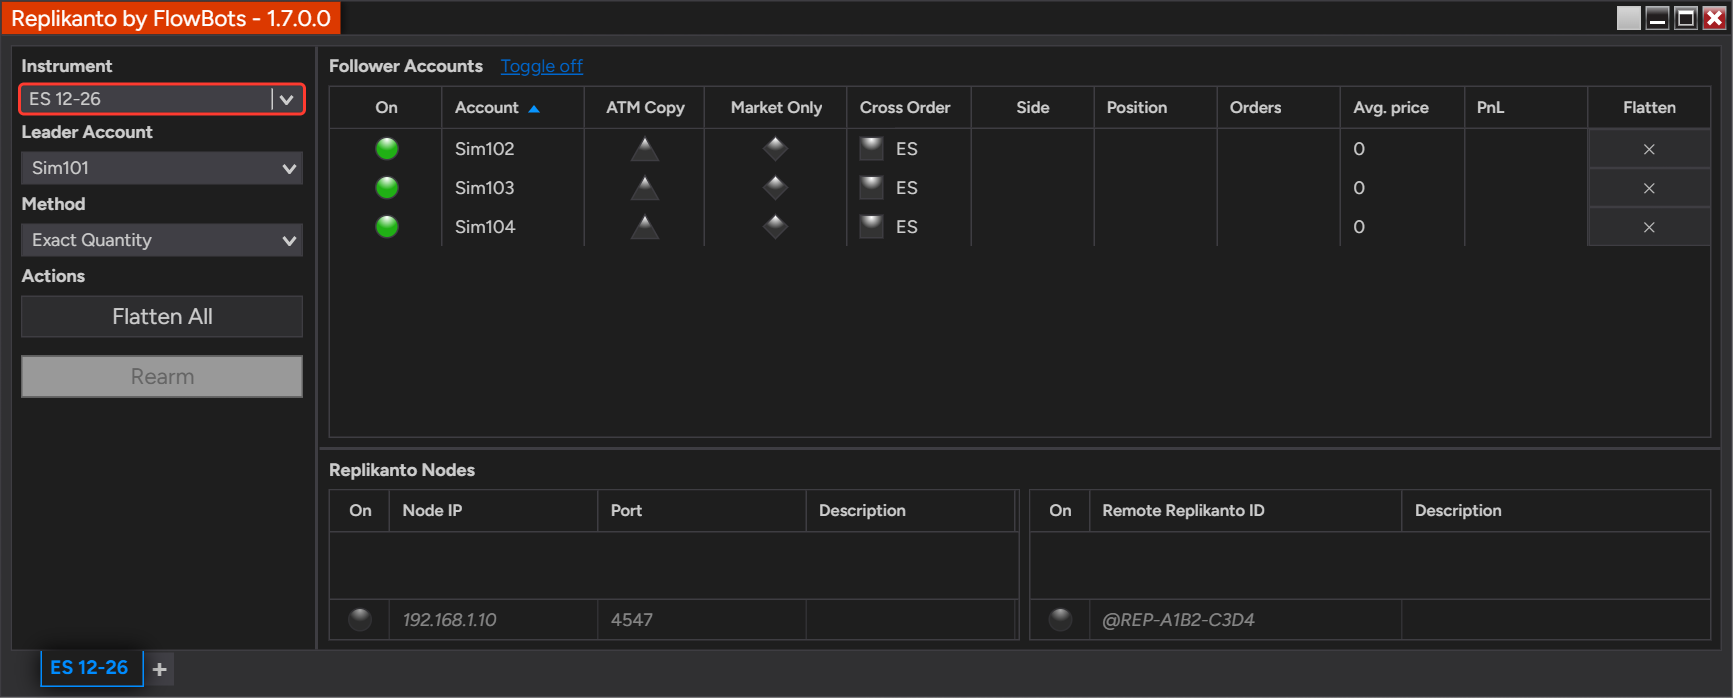Viewport: 1733px width, 698px height.
Task: Click the Orders column header
Action: pos(1279,107)
